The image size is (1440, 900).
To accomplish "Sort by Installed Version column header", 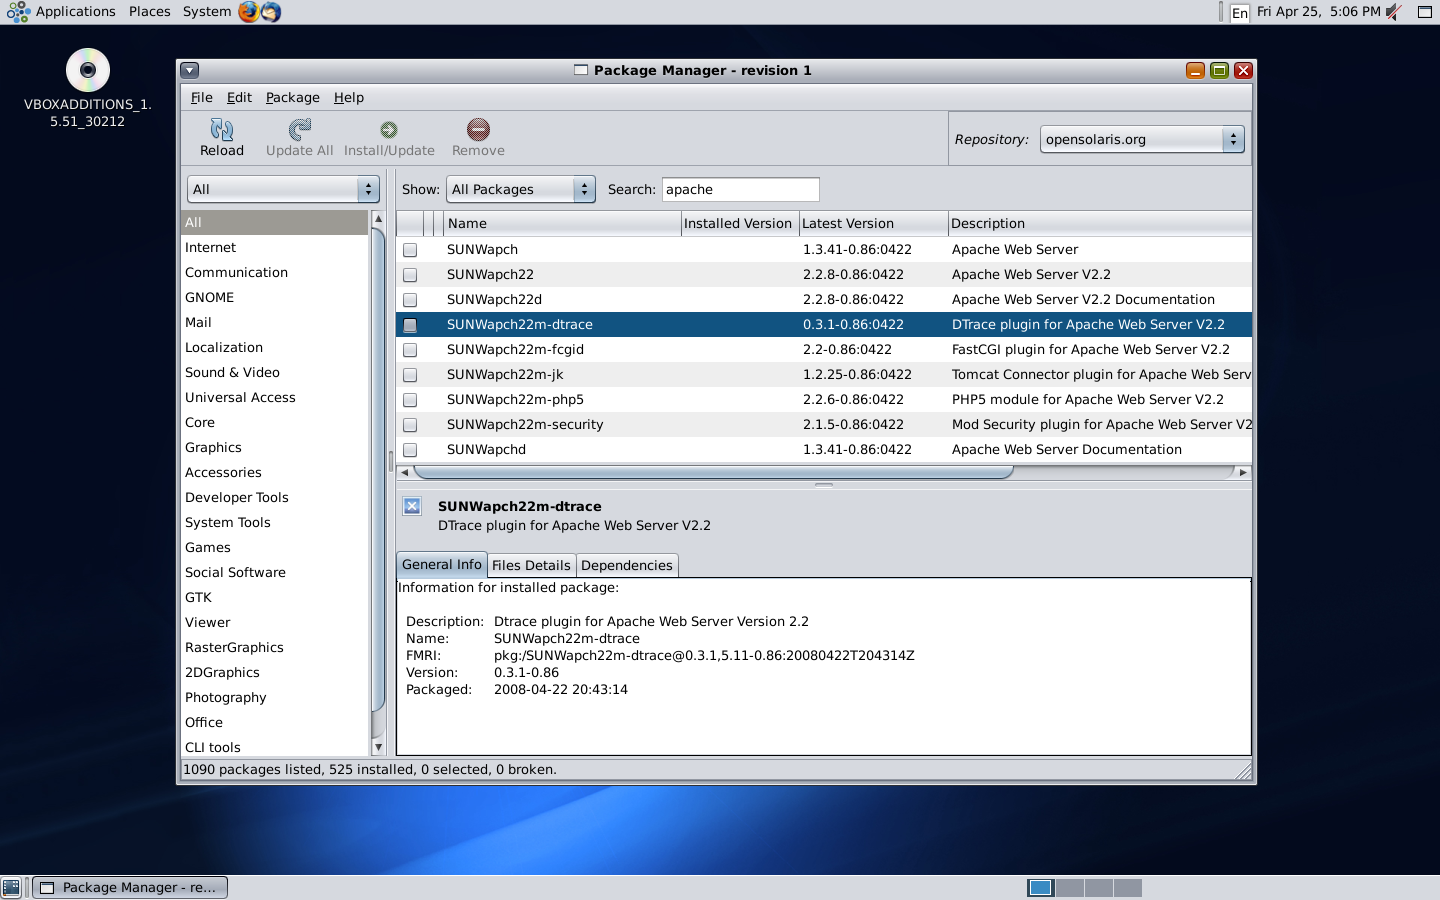I will click(738, 223).
